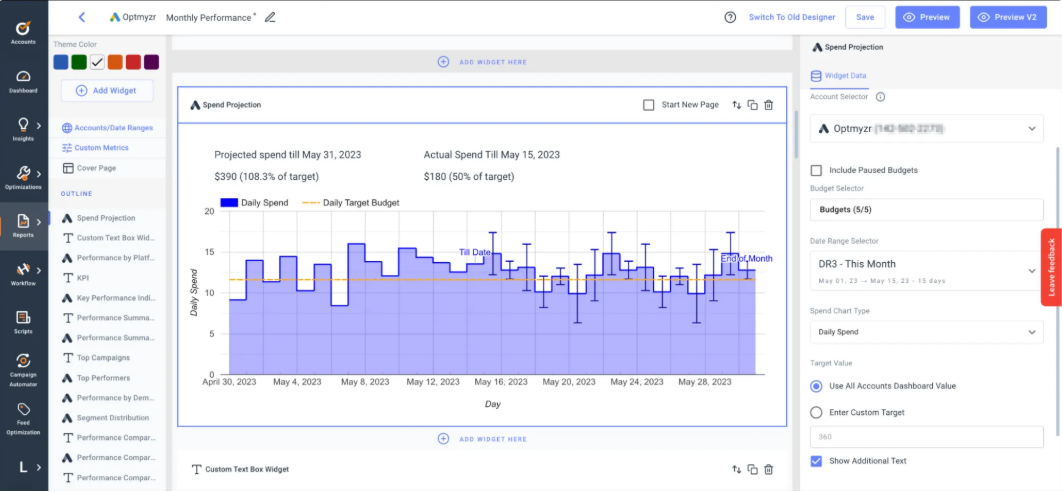The image size is (1062, 492).
Task: Open the Date Range Selector dropdown
Action: (926, 270)
